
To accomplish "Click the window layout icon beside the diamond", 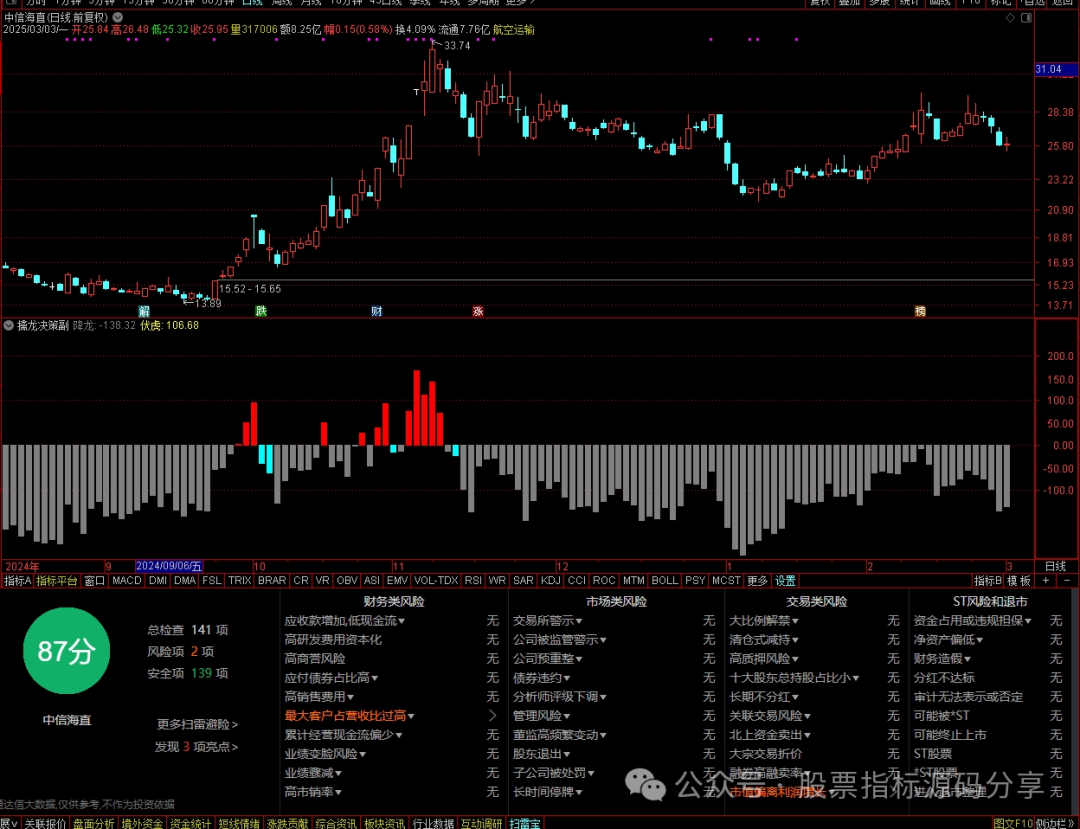I will (x=1026, y=18).
